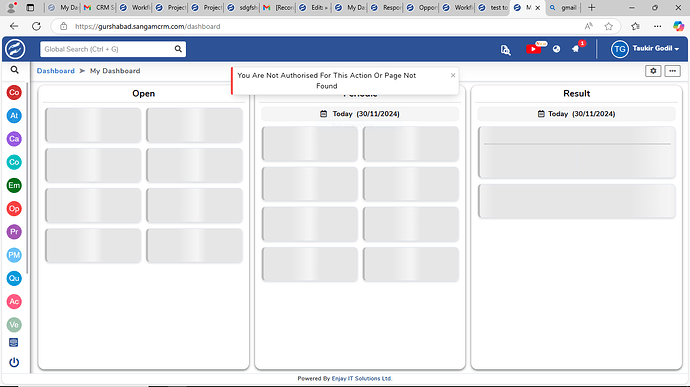The image size is (690, 387).
Task: Click the Dashboard breadcrumb link
Action: click(x=55, y=71)
